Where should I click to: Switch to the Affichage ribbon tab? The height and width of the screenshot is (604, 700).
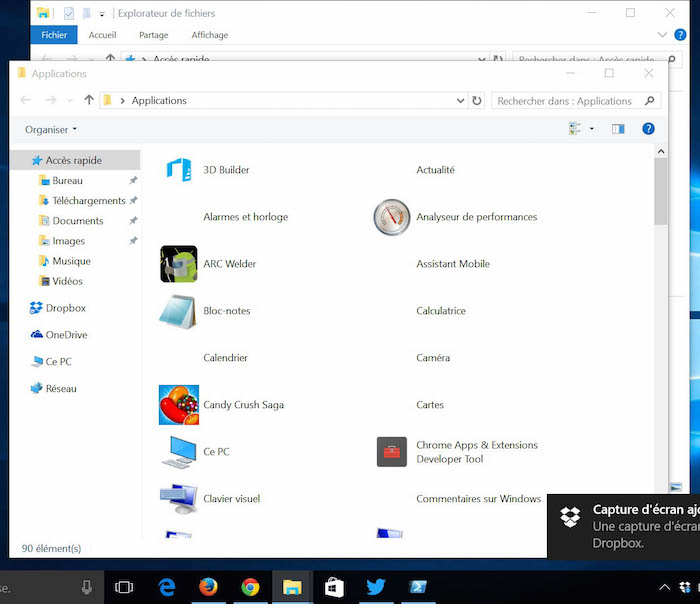pos(210,35)
